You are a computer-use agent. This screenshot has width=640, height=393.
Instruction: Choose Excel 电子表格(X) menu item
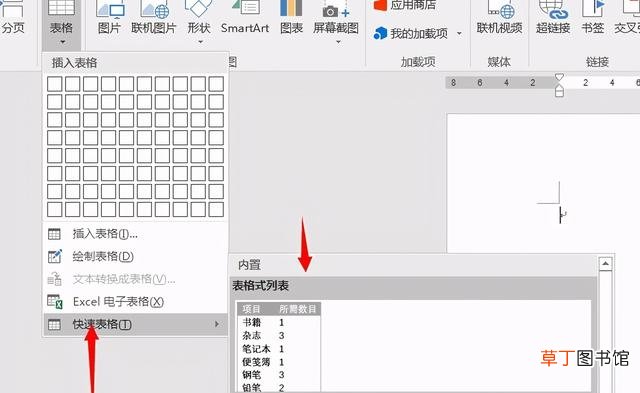pos(135,302)
